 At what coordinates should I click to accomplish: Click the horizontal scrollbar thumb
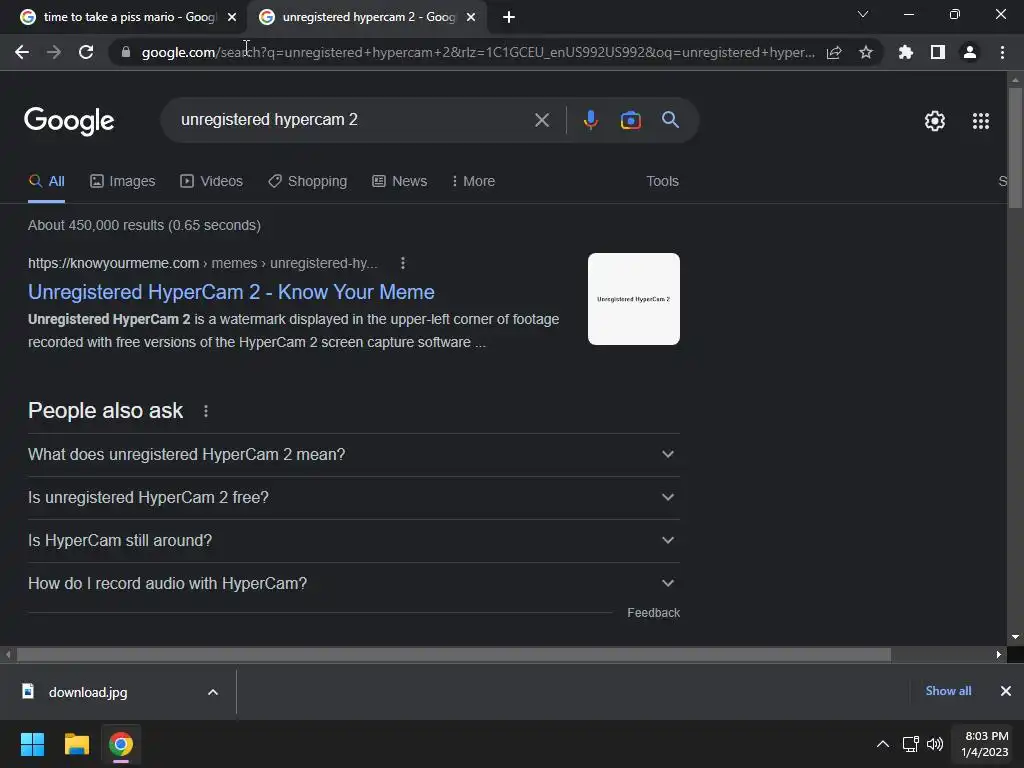point(453,654)
